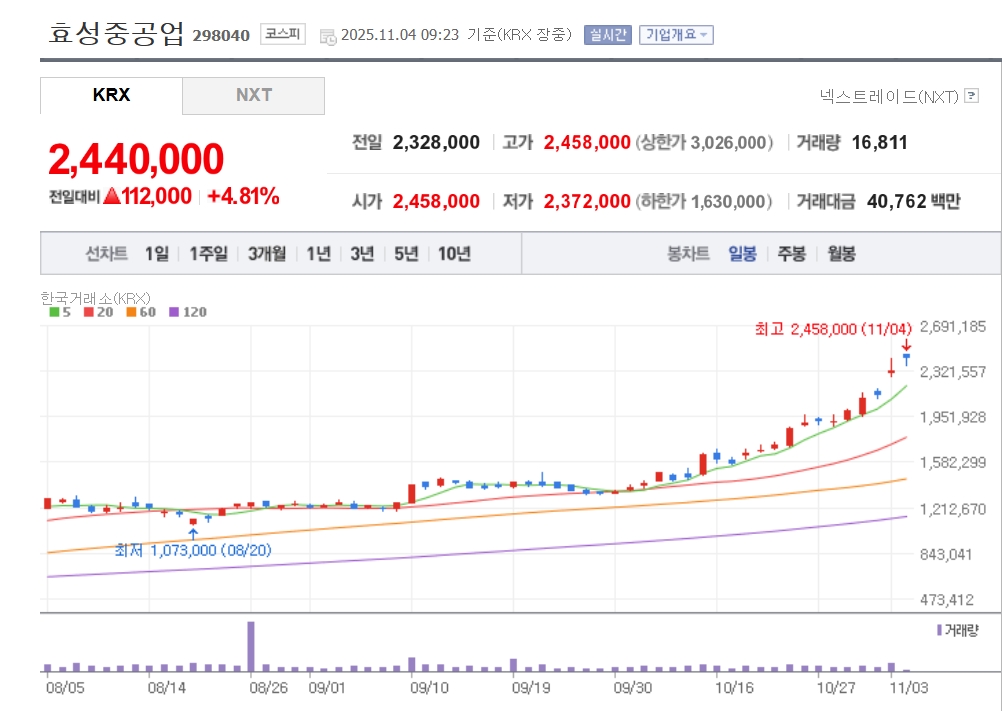Click the green 5-day moving average swatch
The width and height of the screenshot is (1002, 711).
pos(54,312)
